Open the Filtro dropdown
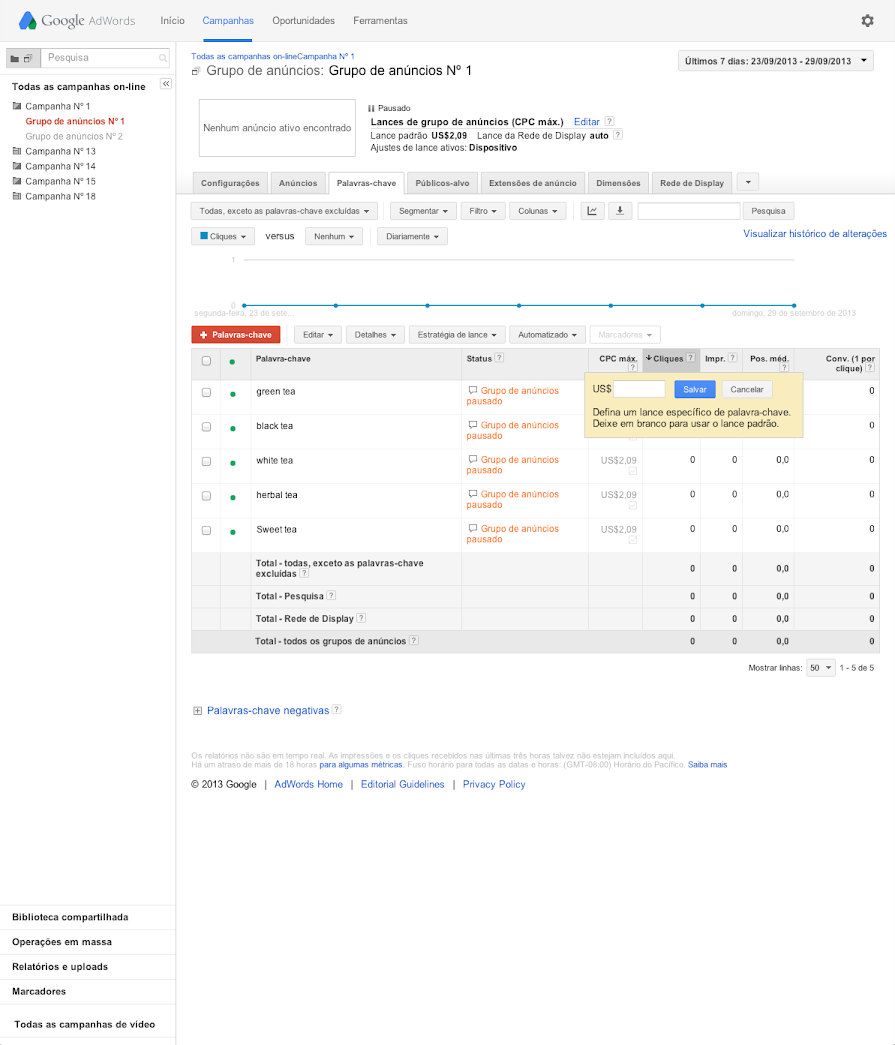895x1045 pixels. pyautogui.click(x=482, y=211)
